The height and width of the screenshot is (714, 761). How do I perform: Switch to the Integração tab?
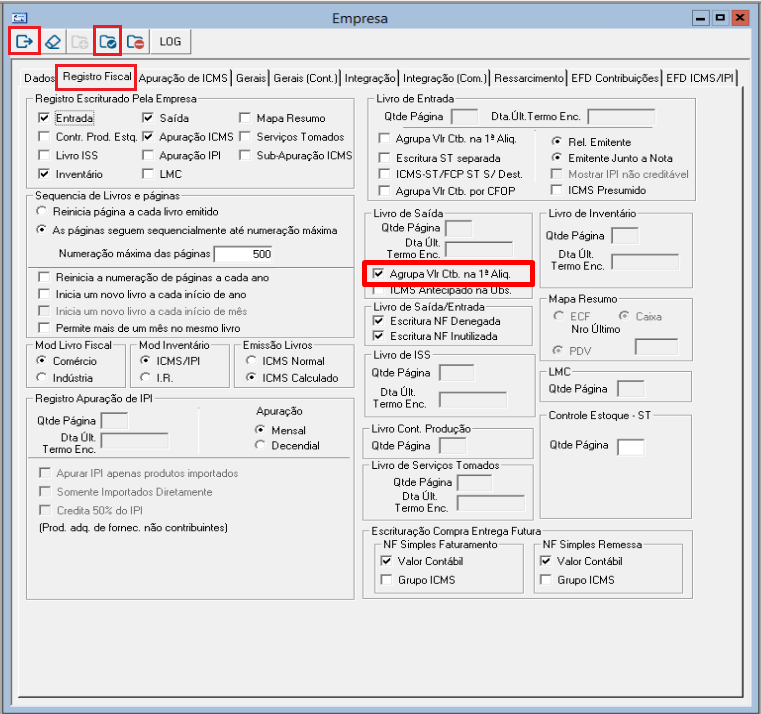coord(370,78)
